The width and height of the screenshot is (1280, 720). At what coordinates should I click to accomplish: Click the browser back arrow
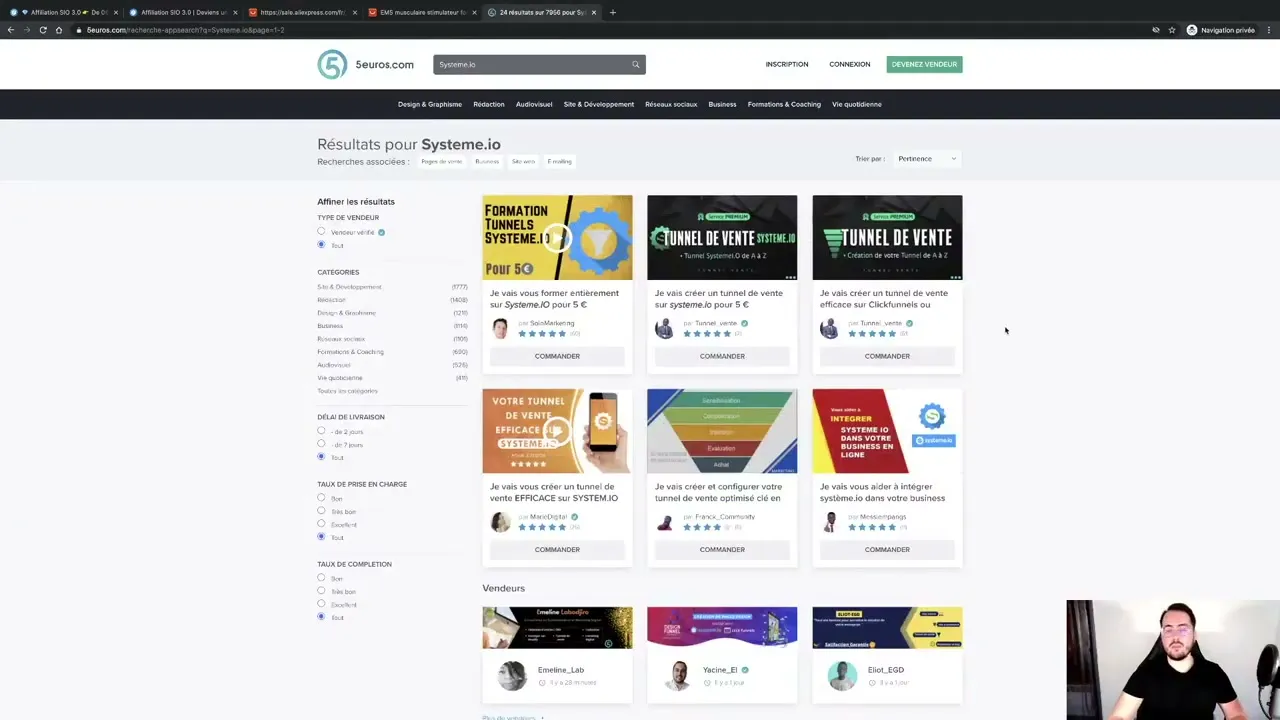click(x=10, y=30)
